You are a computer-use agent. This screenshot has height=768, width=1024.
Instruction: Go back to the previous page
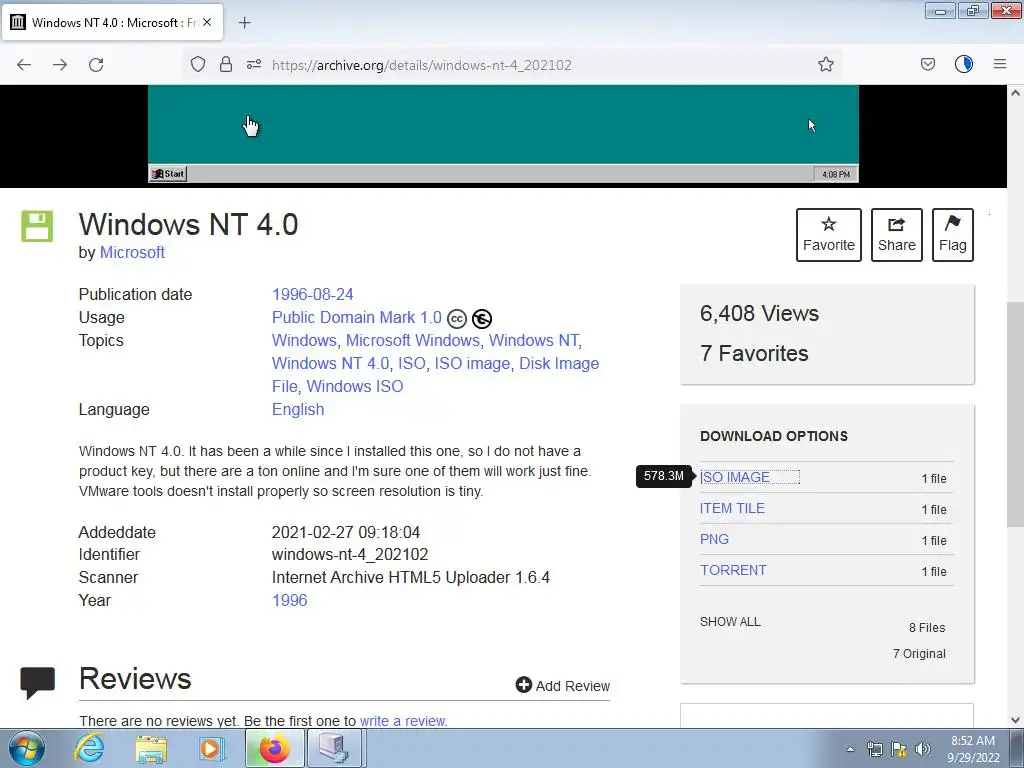click(x=24, y=65)
